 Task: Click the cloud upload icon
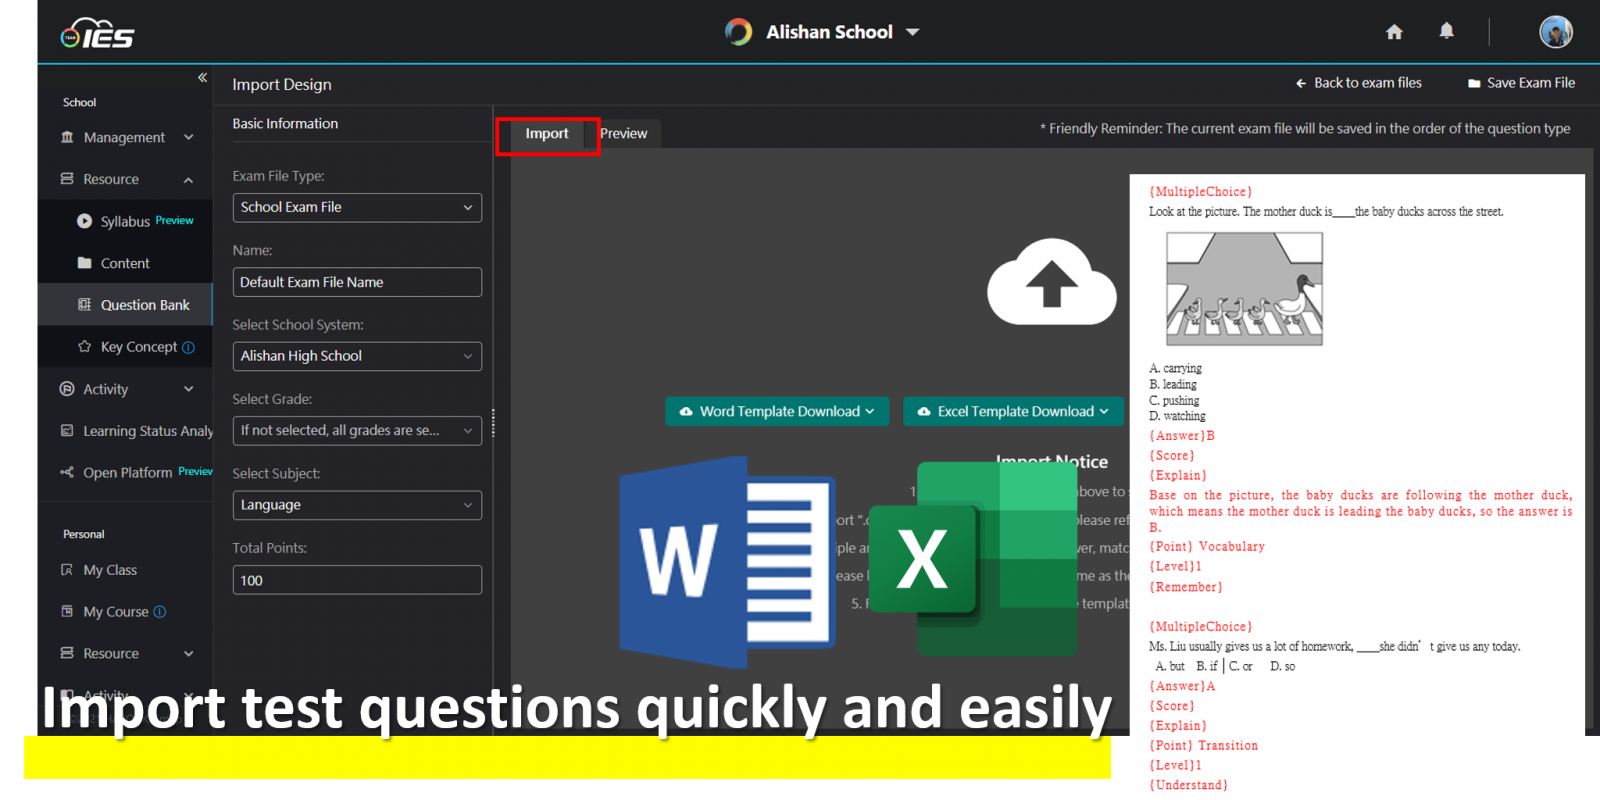[x=1051, y=282]
